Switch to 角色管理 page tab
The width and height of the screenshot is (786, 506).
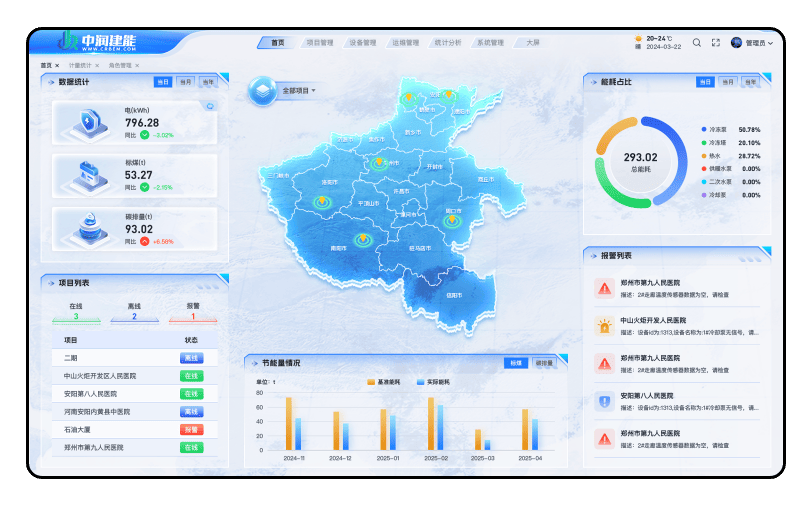120,66
